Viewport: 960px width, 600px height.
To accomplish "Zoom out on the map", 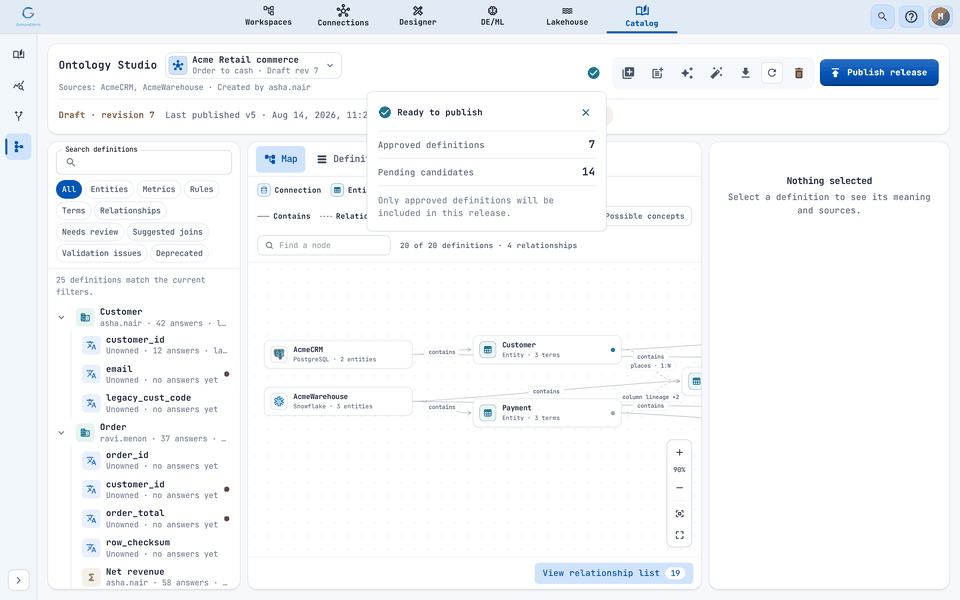I will pos(679,488).
